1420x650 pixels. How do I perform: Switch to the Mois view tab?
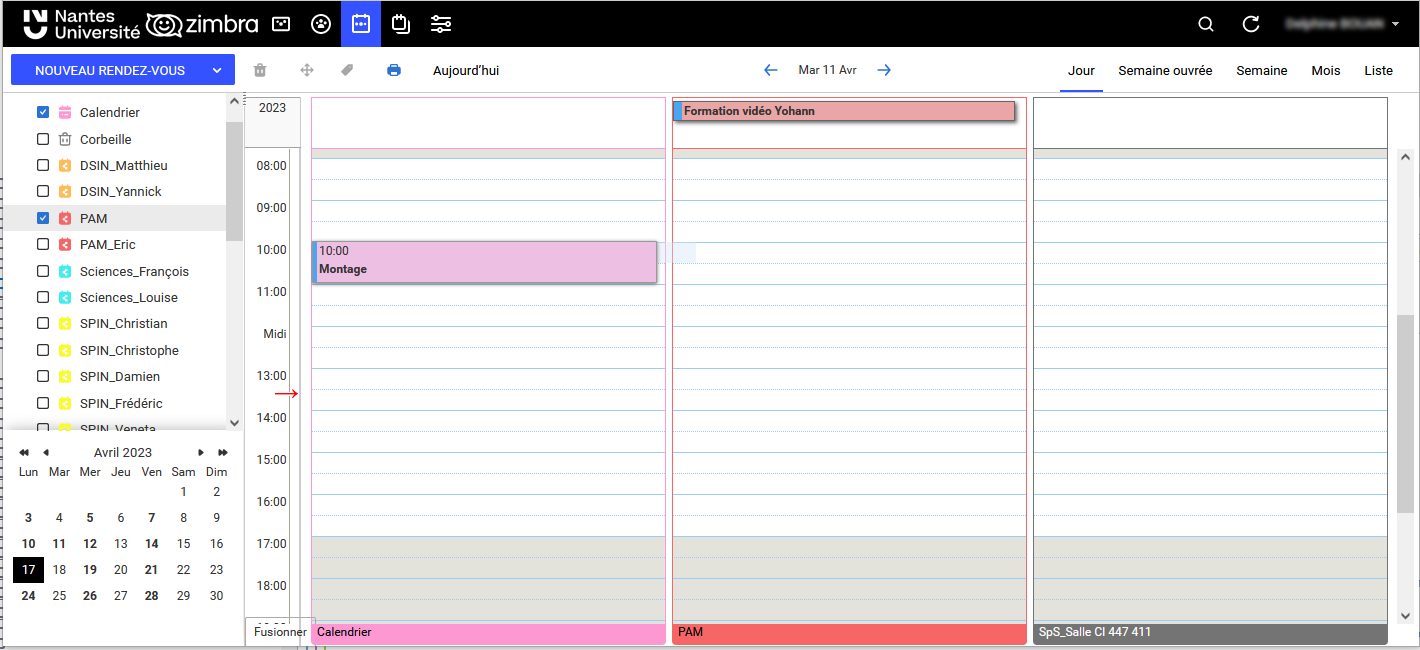tap(1325, 70)
